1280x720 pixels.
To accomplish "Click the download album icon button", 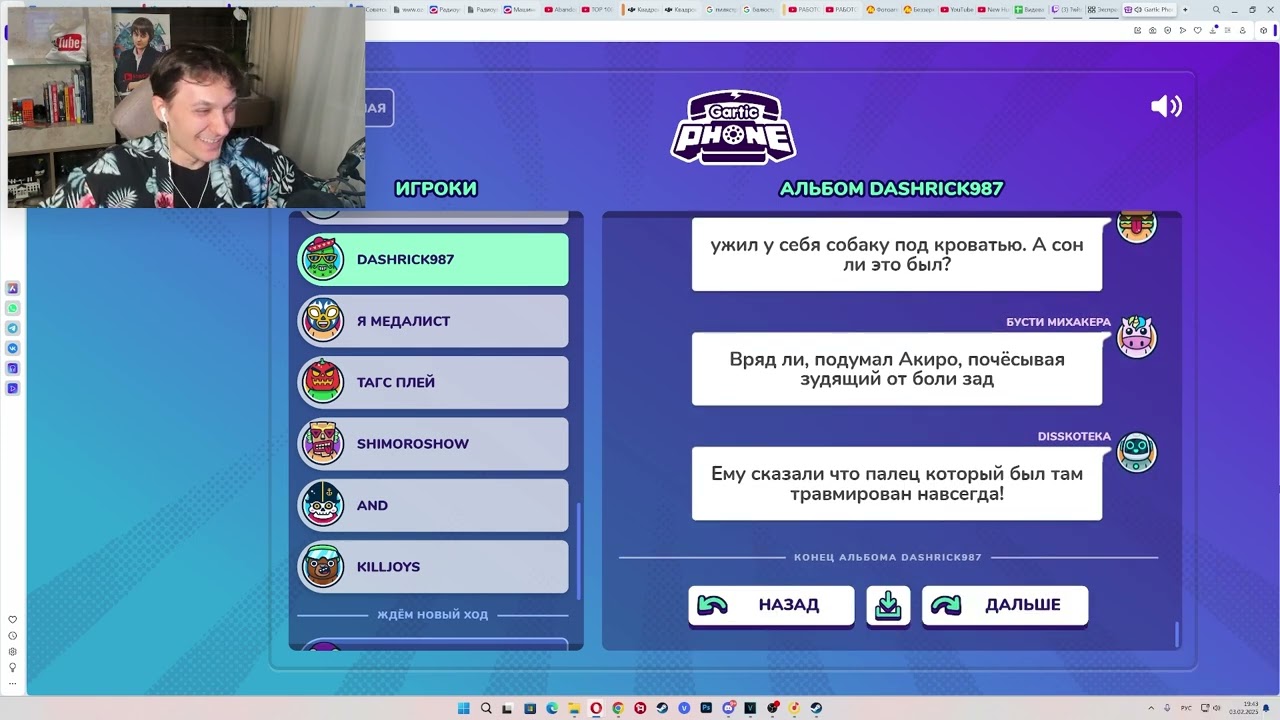I will click(x=888, y=605).
